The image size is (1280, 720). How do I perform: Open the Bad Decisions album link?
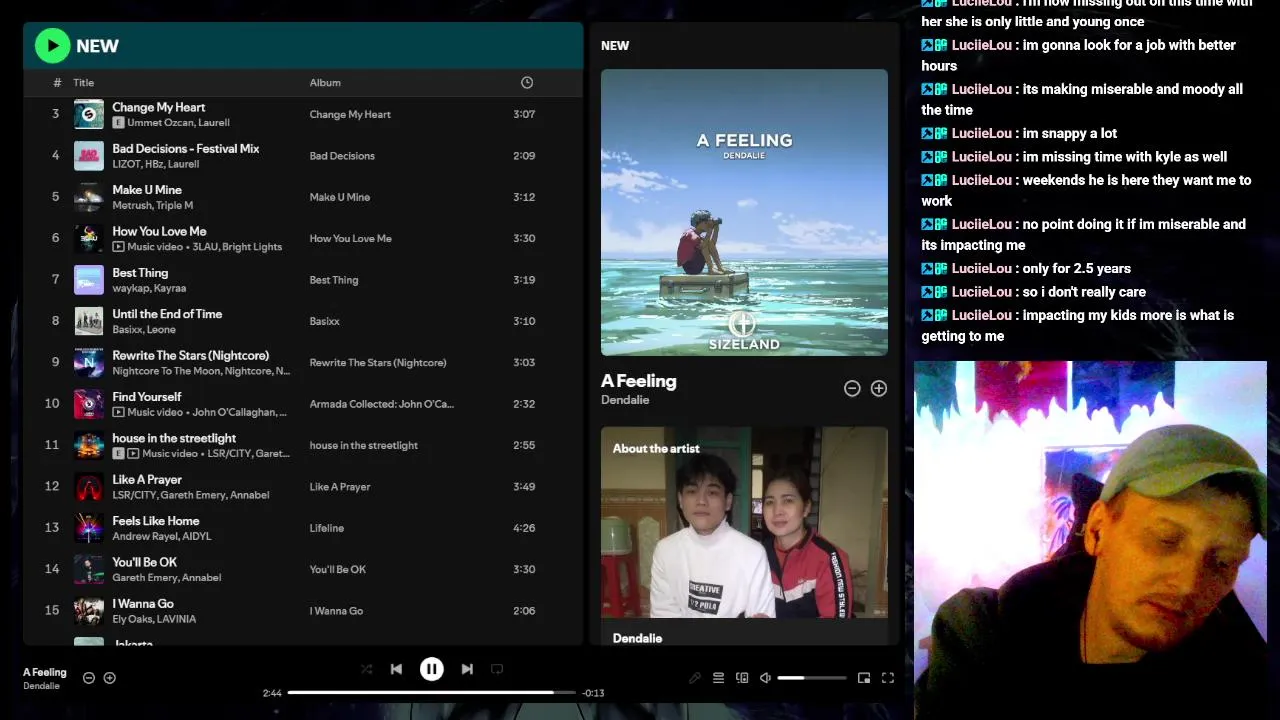click(342, 156)
